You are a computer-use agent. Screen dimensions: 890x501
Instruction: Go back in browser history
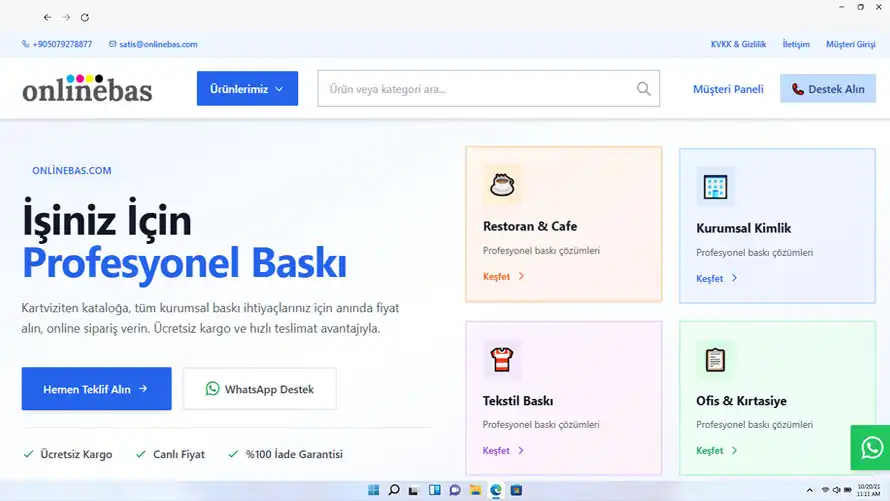pos(47,18)
